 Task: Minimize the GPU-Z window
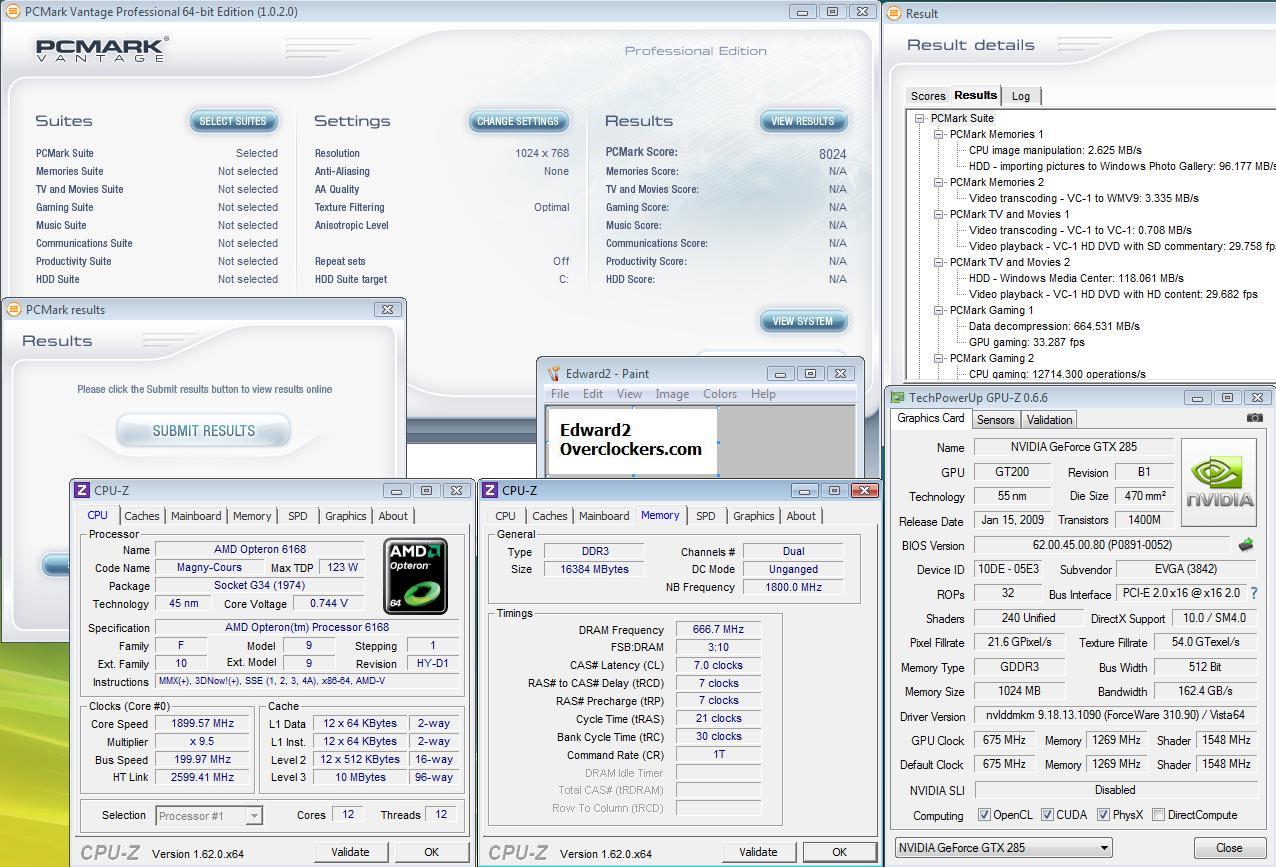(x=1197, y=397)
